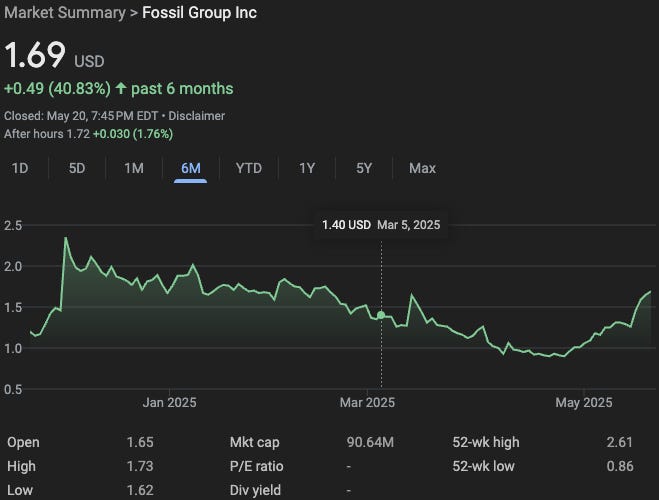This screenshot has height=500, width=659.
Task: Click the Open value 1.65
Action: click(x=140, y=442)
